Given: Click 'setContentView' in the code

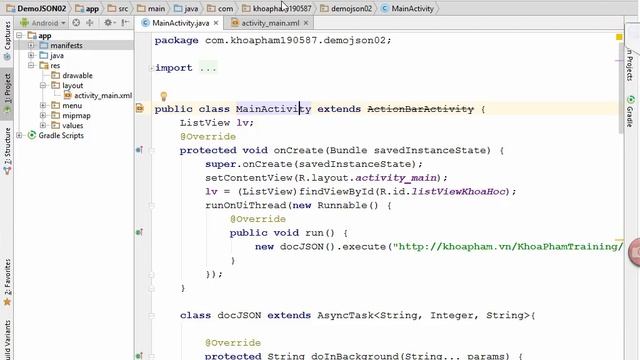Looking at the screenshot, I should (x=249, y=178).
